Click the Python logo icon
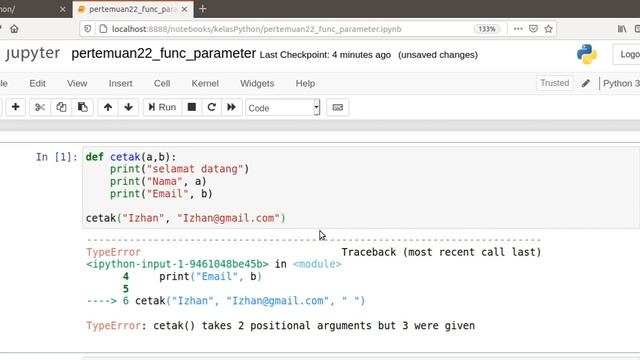This screenshot has width=640, height=360. click(x=587, y=54)
